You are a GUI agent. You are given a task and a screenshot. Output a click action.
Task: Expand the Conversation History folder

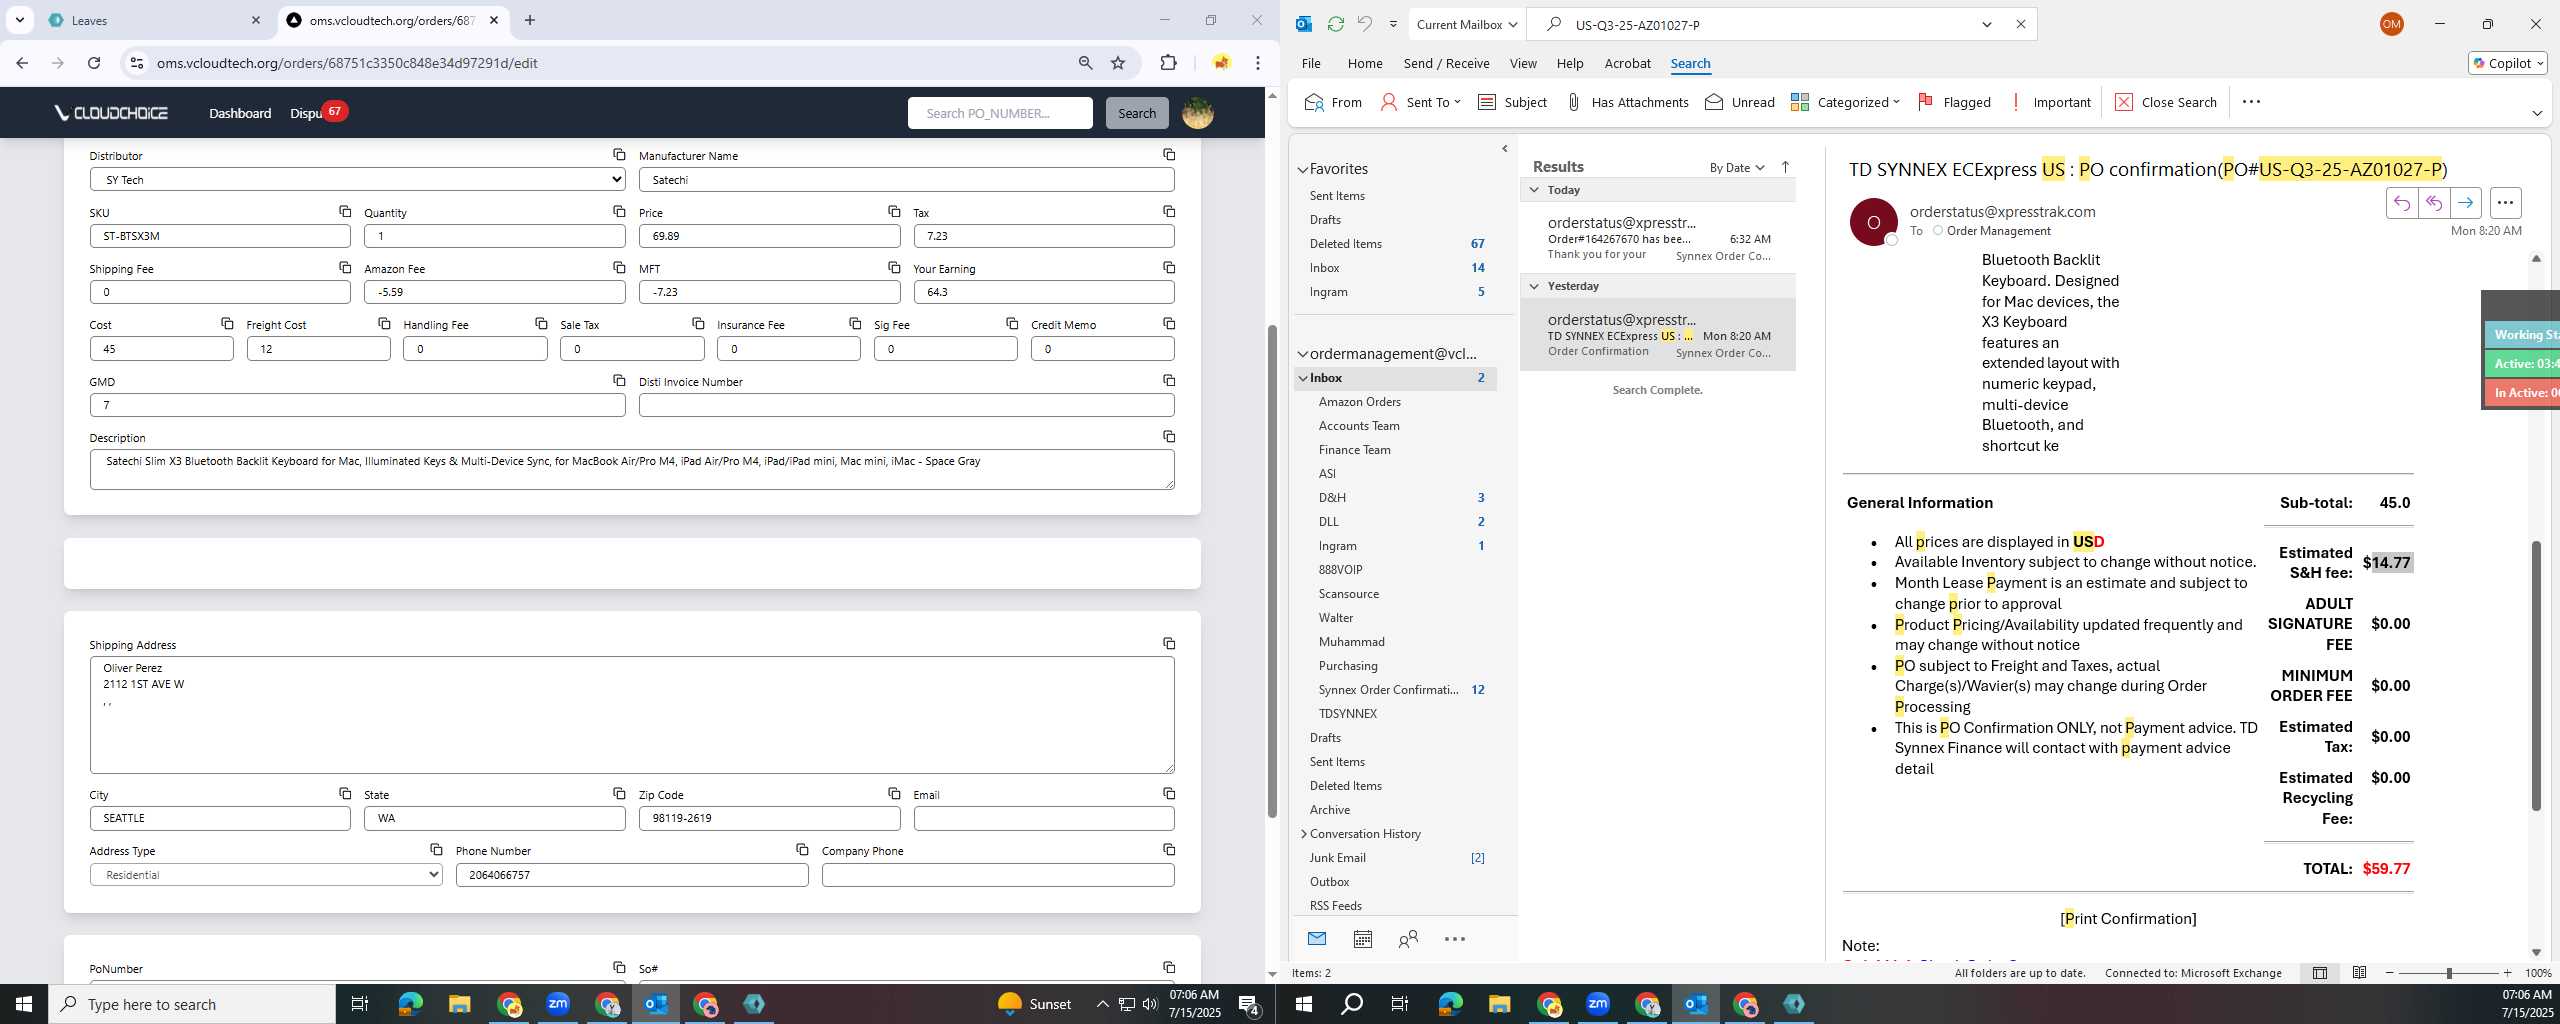(1303, 833)
